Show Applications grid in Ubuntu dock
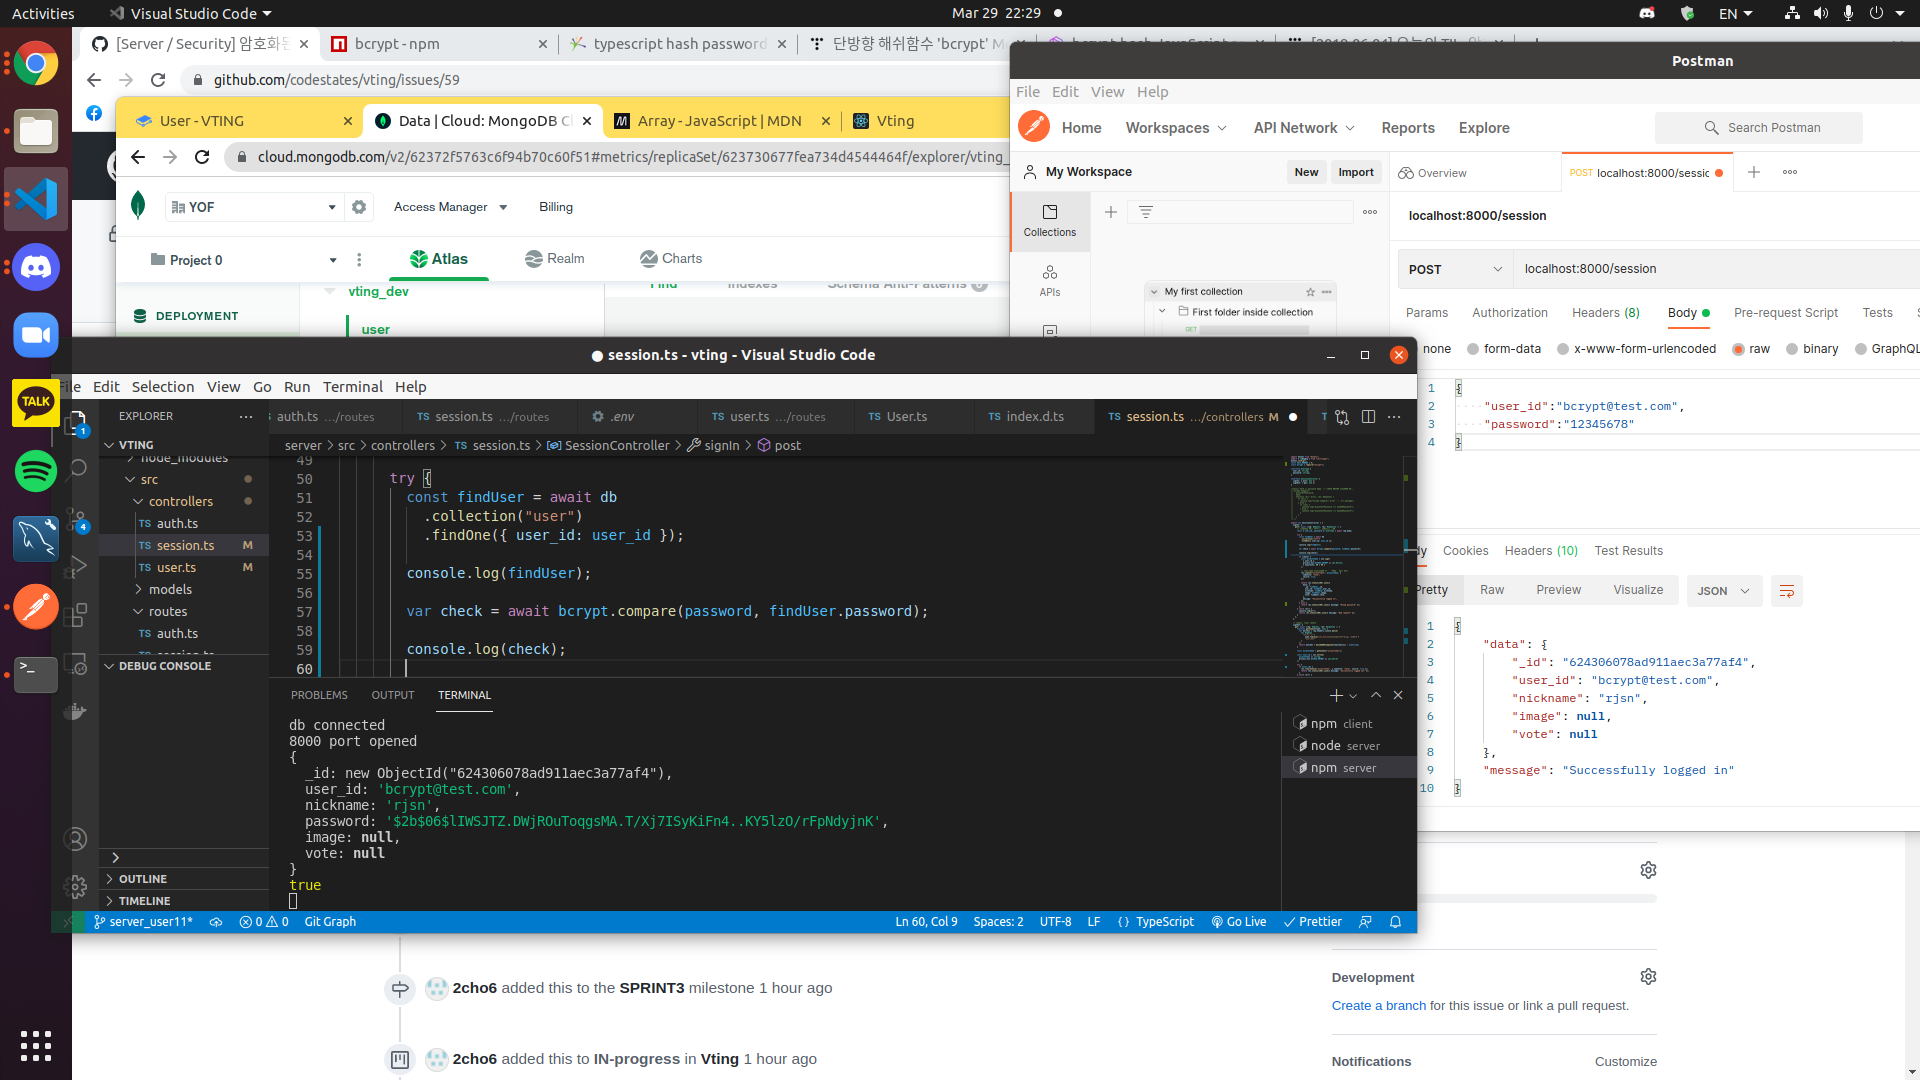1920x1080 pixels. pos(36,1046)
